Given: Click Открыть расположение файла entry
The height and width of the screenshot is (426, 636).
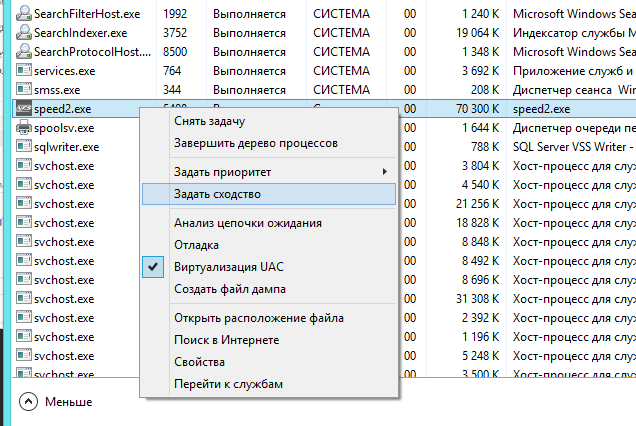Looking at the screenshot, I should pyautogui.click(x=259, y=318).
